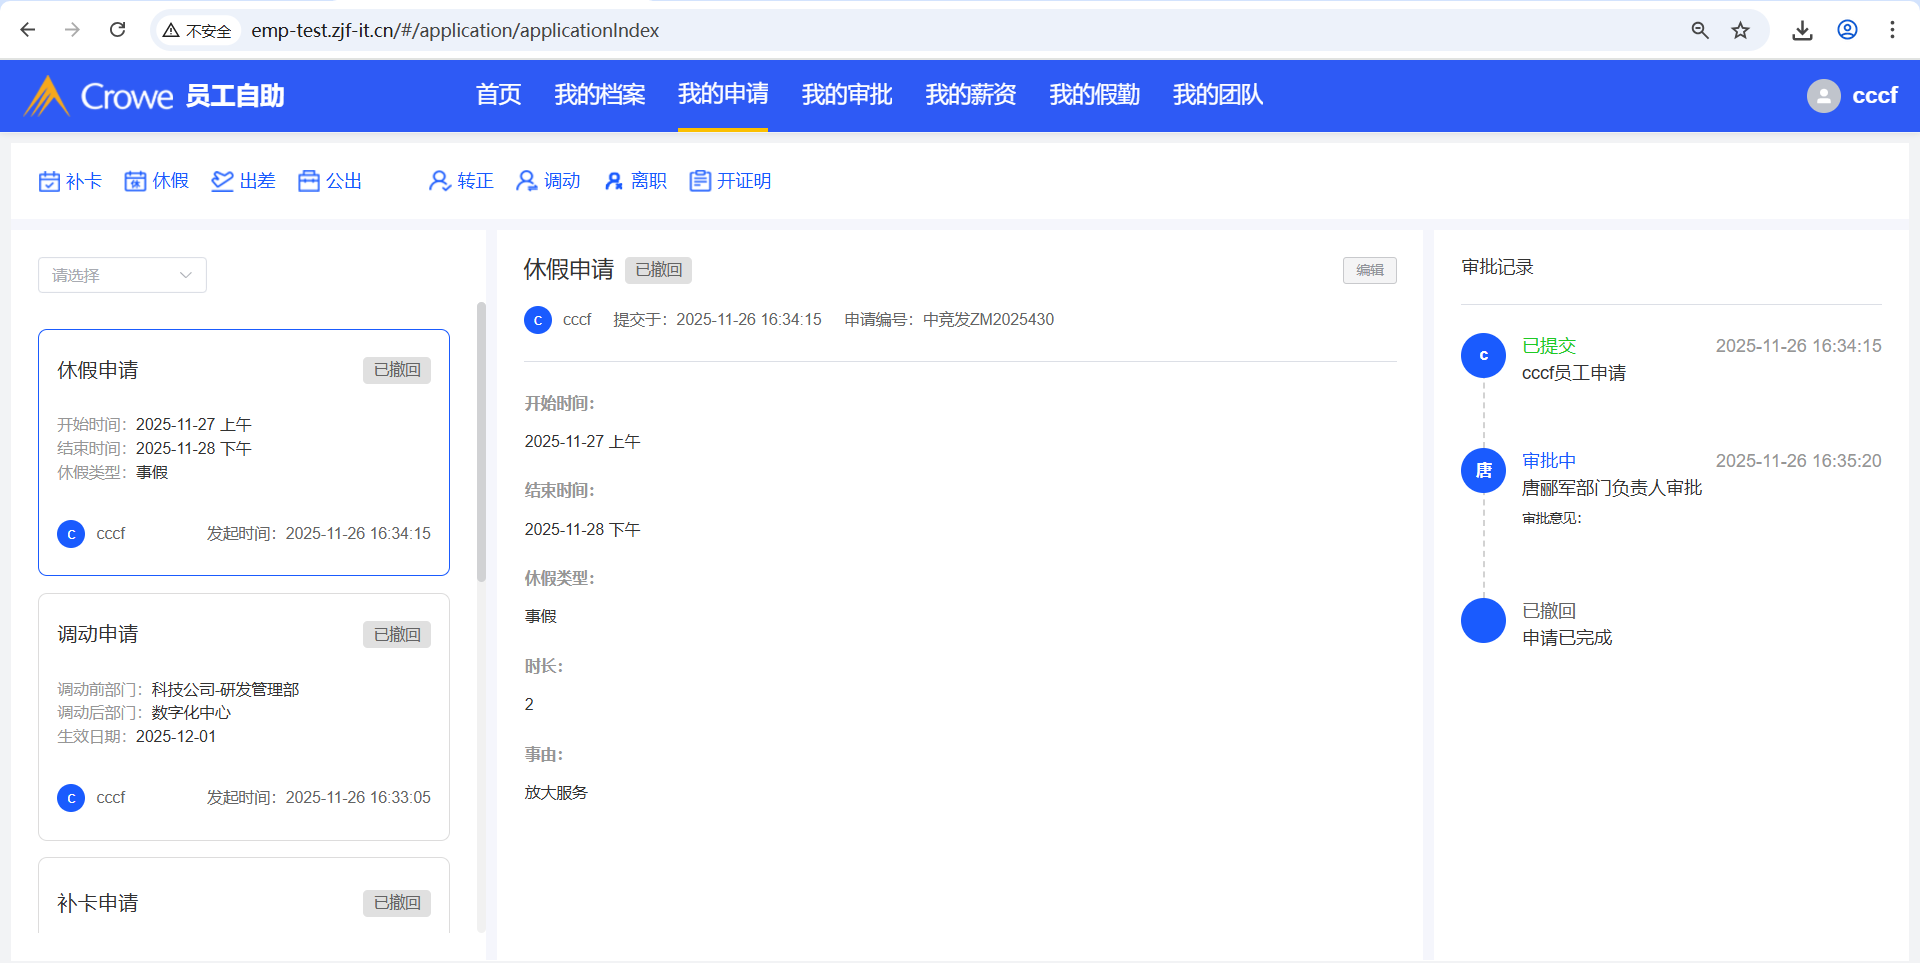The image size is (1920, 963).
Task: Click the 公出 briefcase icon
Action: [x=309, y=181]
